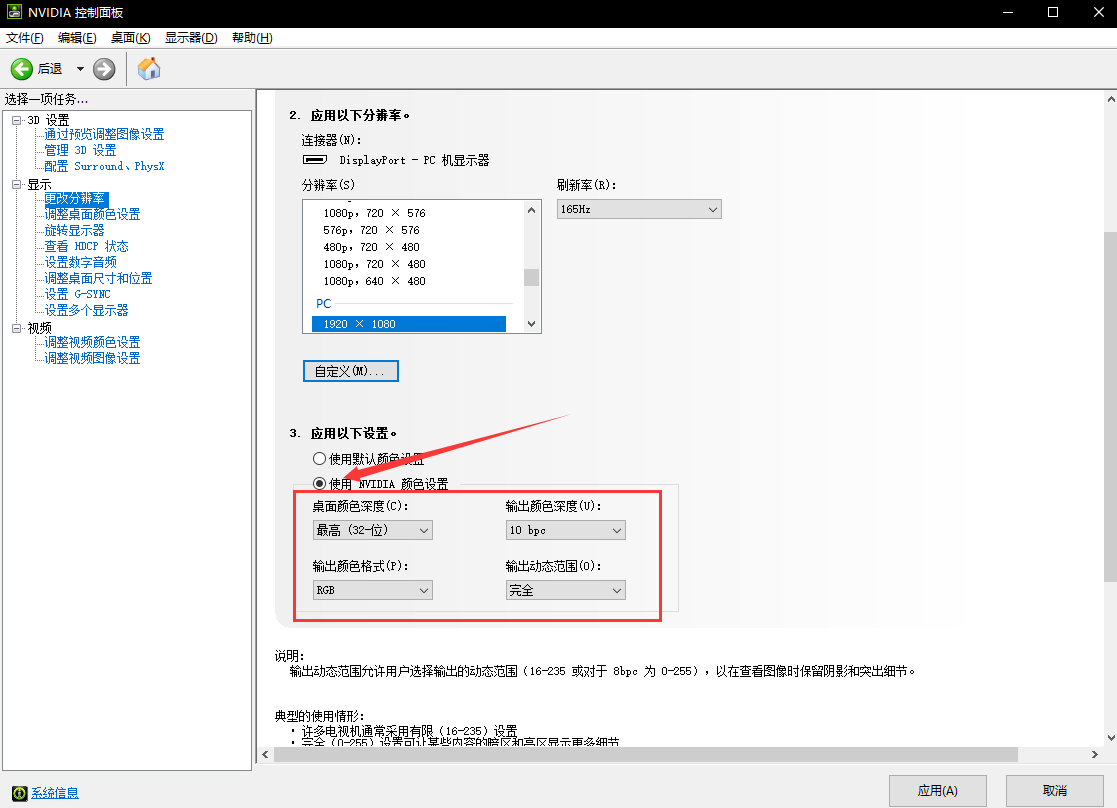Click the green Back arrow icon
Image resolution: width=1117 pixels, height=808 pixels.
coord(21,69)
